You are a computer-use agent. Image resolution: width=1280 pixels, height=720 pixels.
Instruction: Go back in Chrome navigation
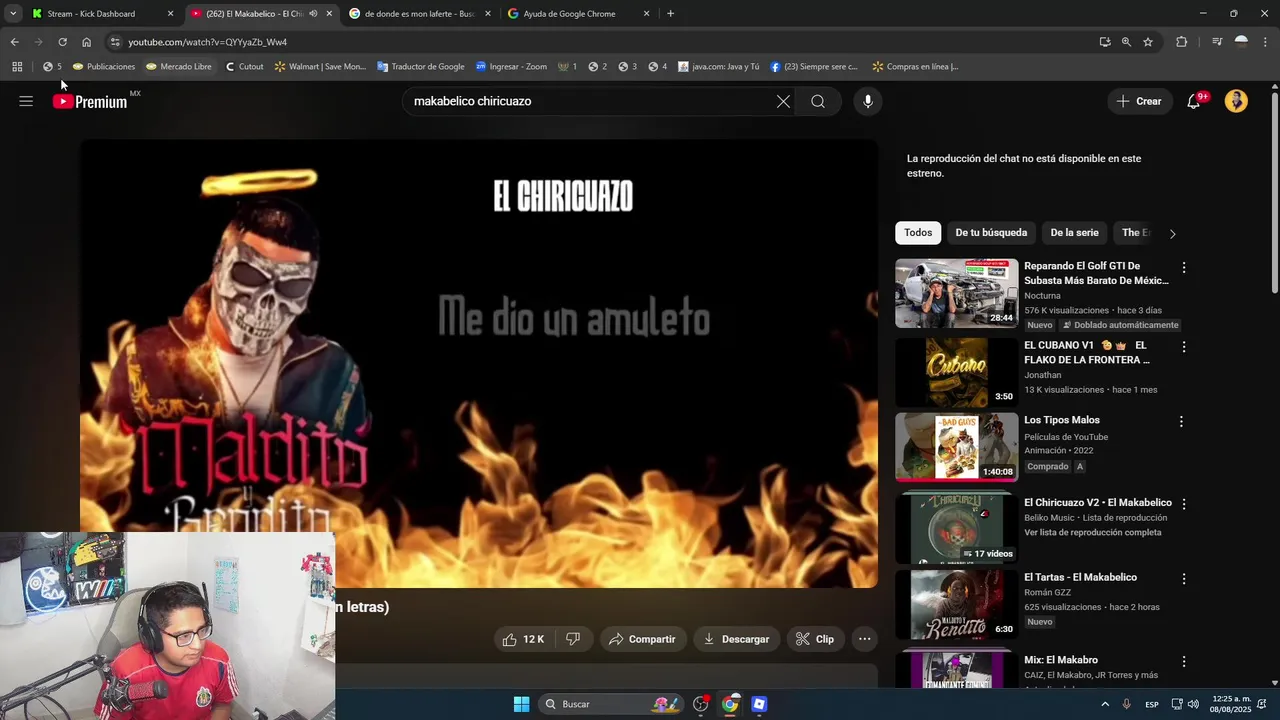click(14, 42)
